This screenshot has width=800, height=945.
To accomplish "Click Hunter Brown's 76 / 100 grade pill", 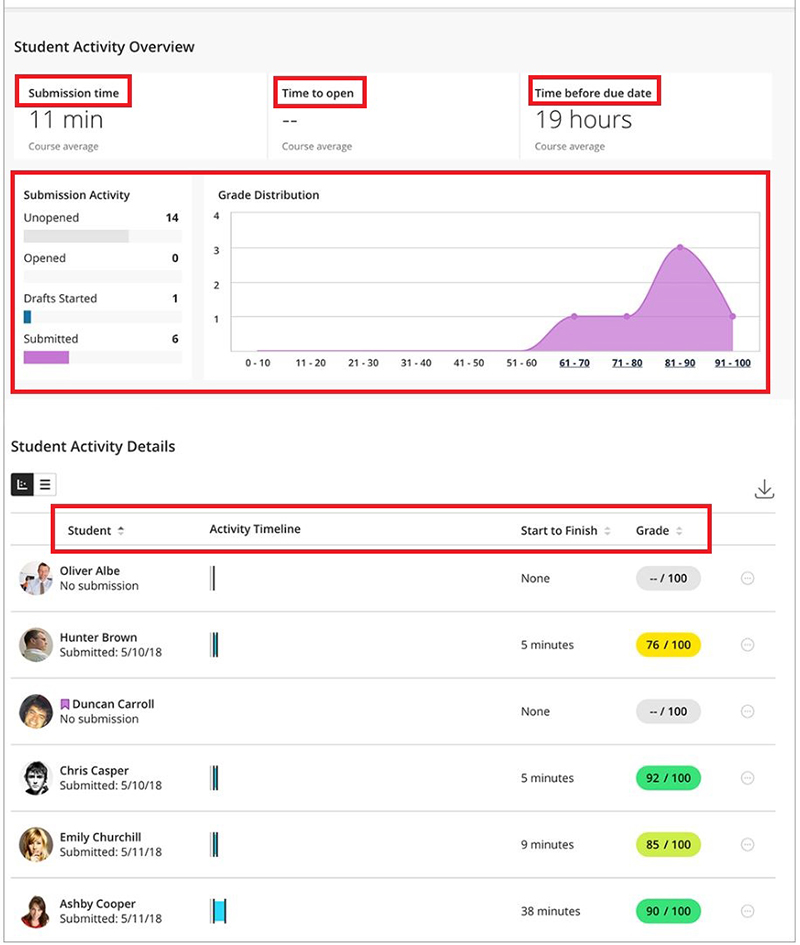I will point(668,645).
